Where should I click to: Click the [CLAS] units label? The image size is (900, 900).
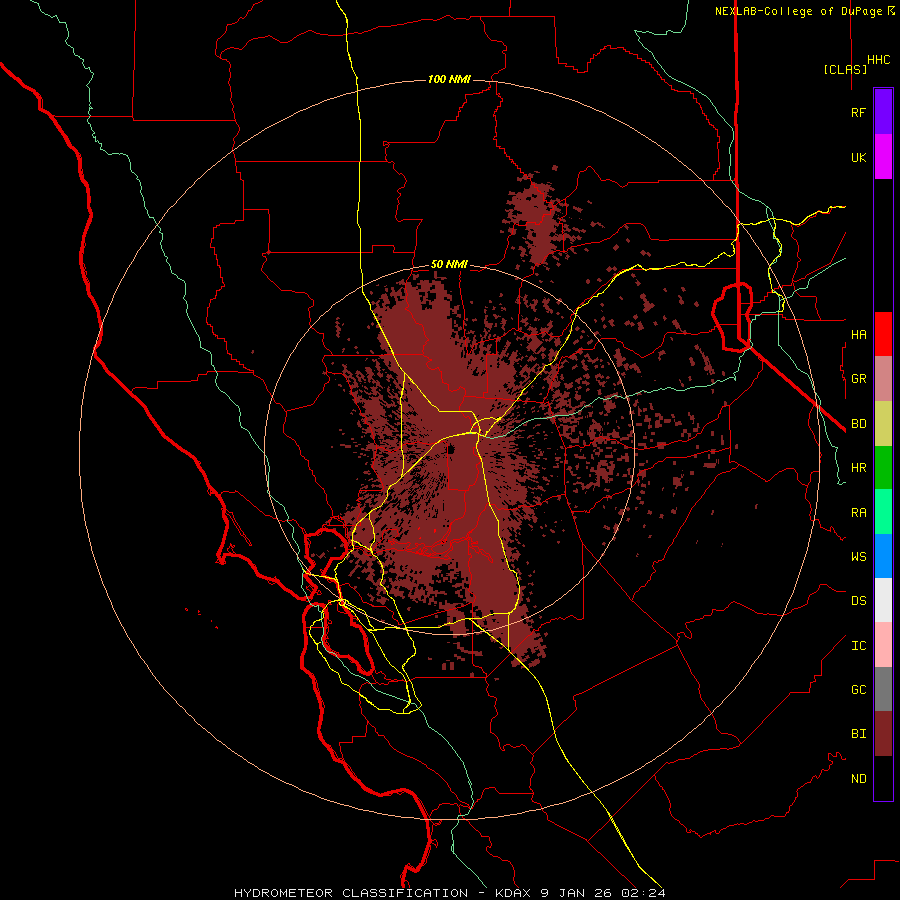tap(845, 70)
